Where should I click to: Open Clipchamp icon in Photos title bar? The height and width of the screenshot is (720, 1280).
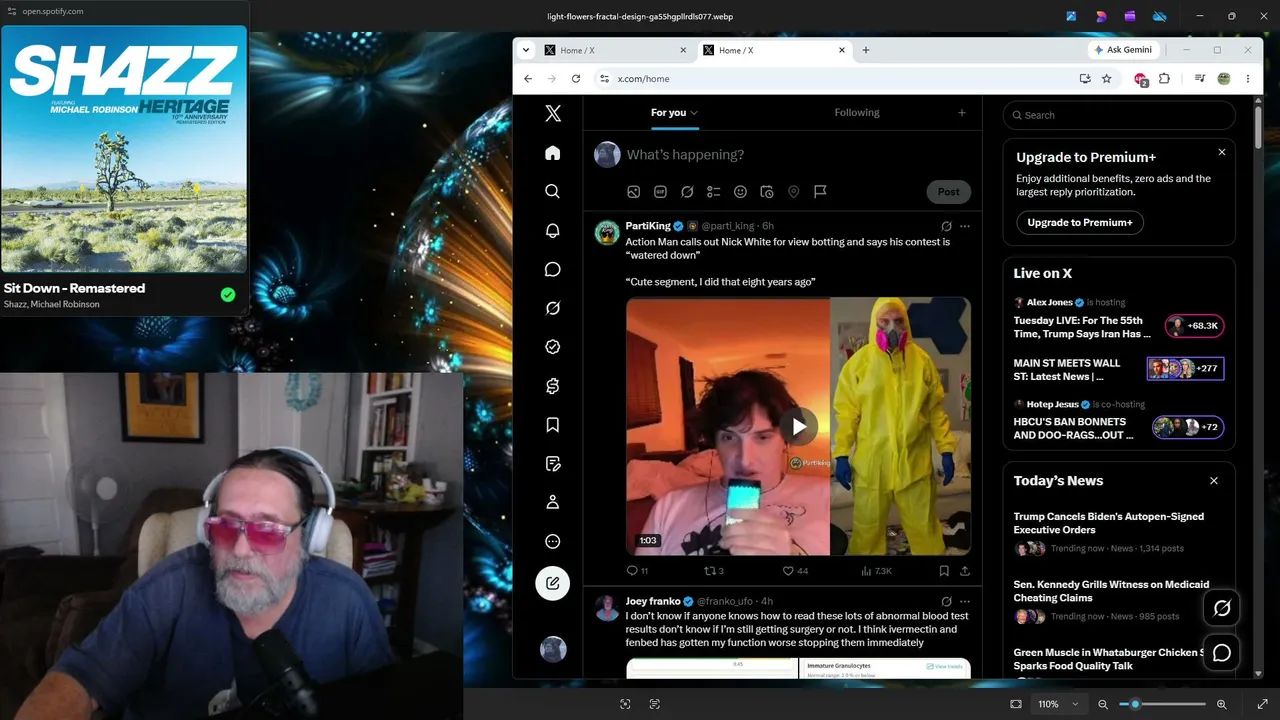point(1130,16)
